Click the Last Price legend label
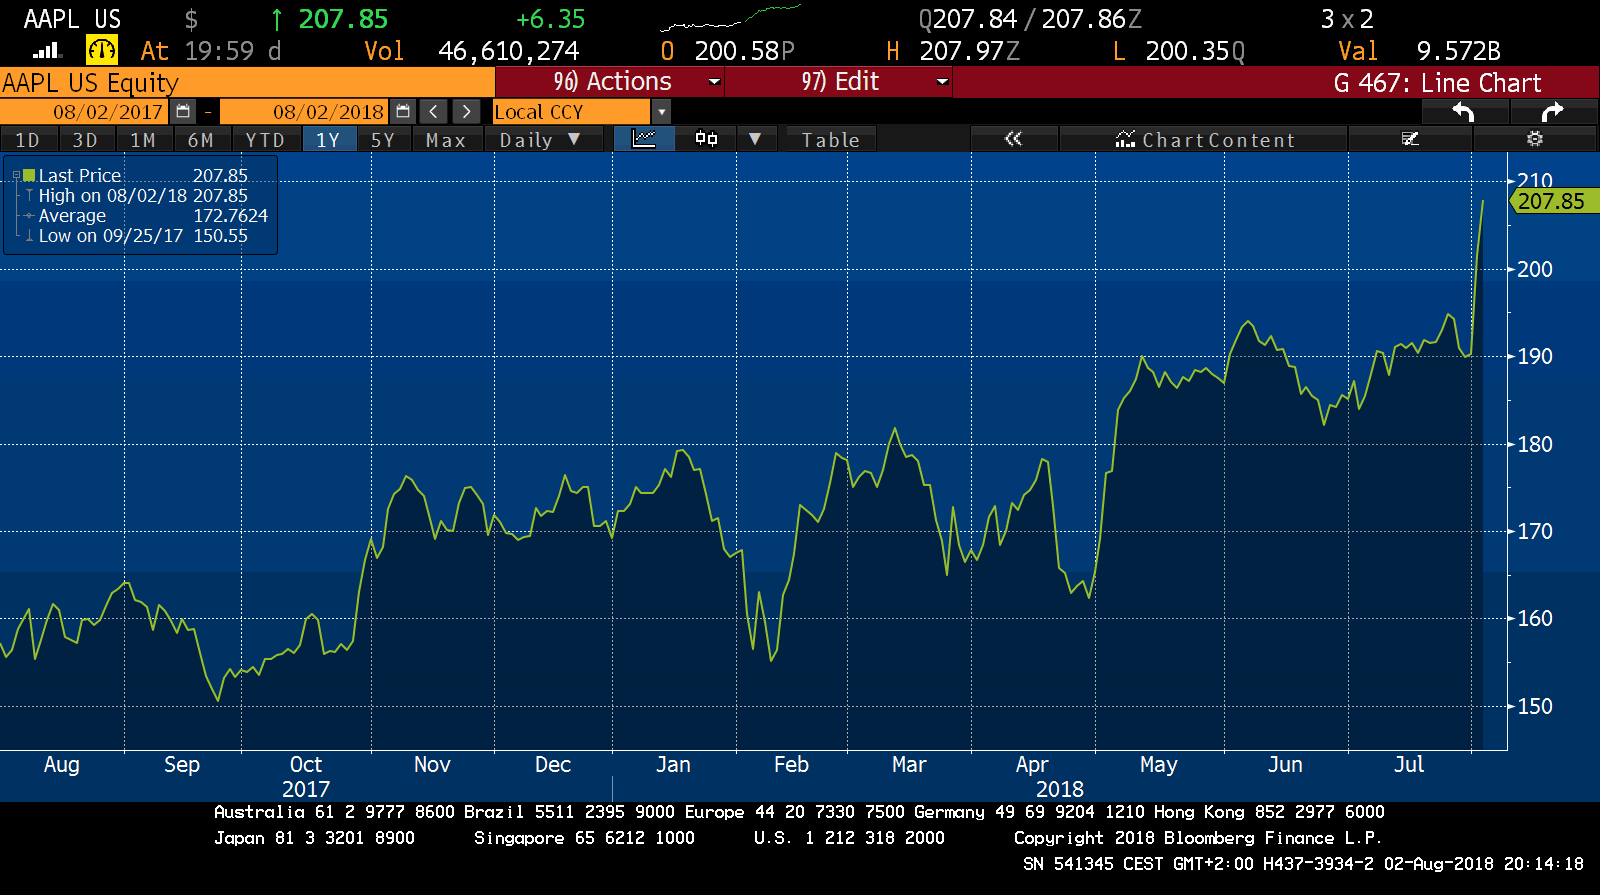This screenshot has height=895, width=1600. point(80,176)
